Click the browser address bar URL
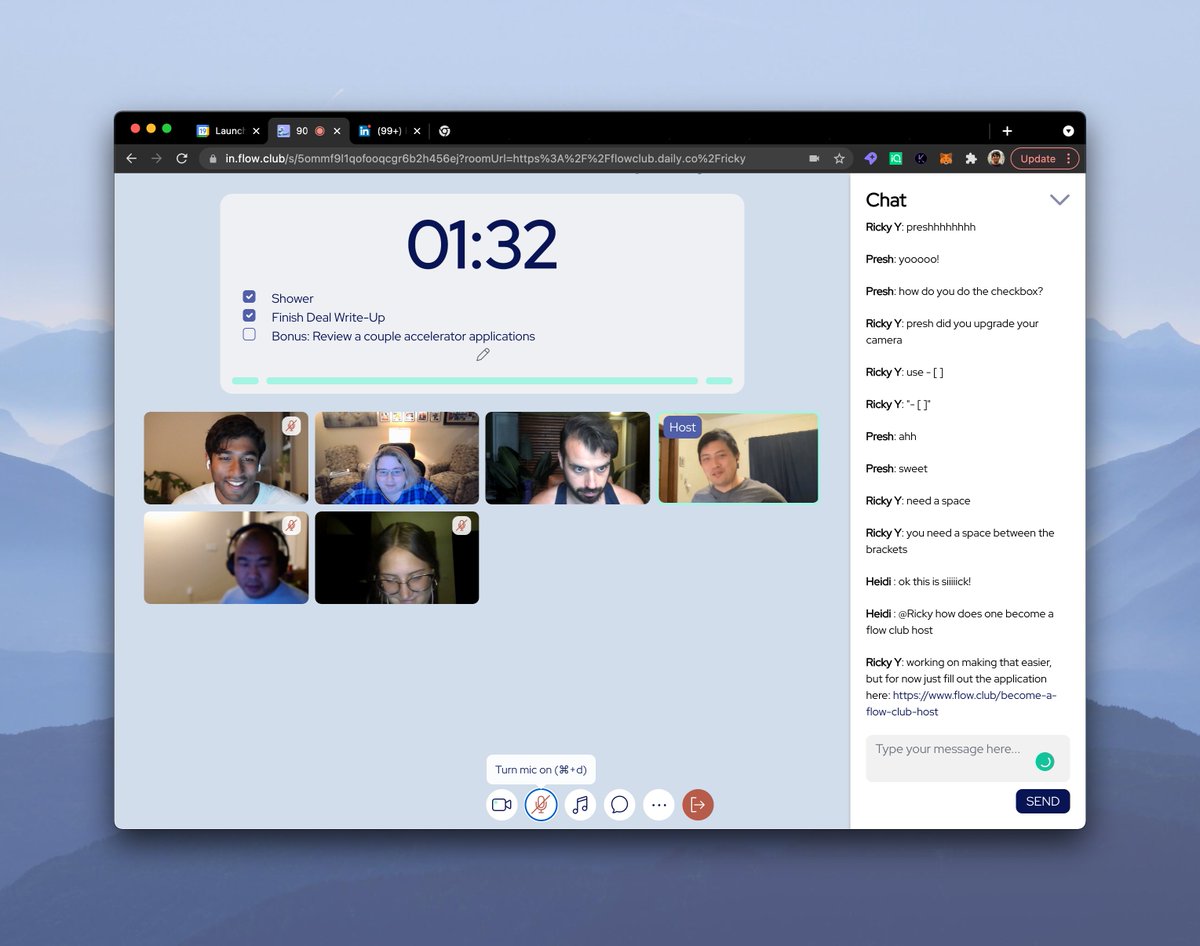This screenshot has width=1200, height=946. click(485, 158)
